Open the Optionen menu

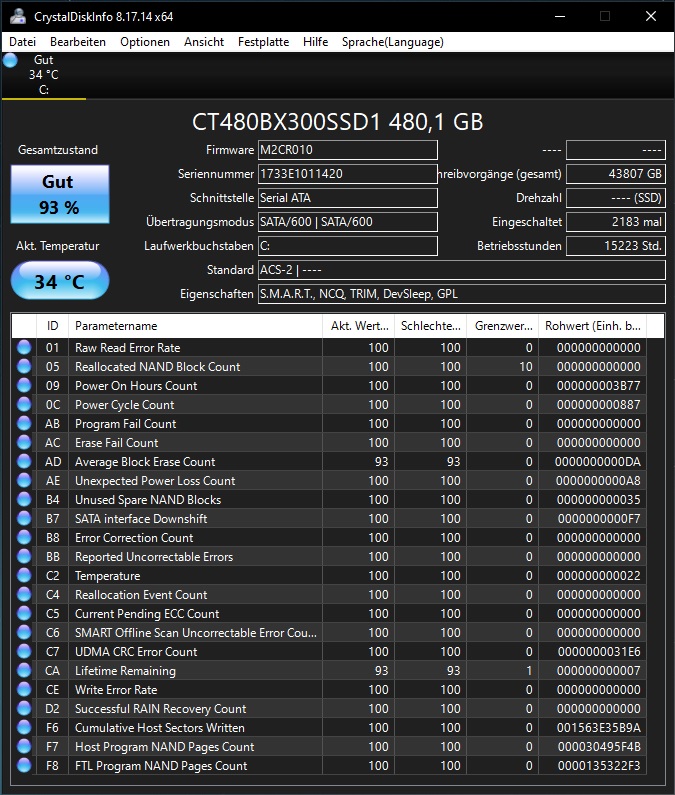pos(145,42)
